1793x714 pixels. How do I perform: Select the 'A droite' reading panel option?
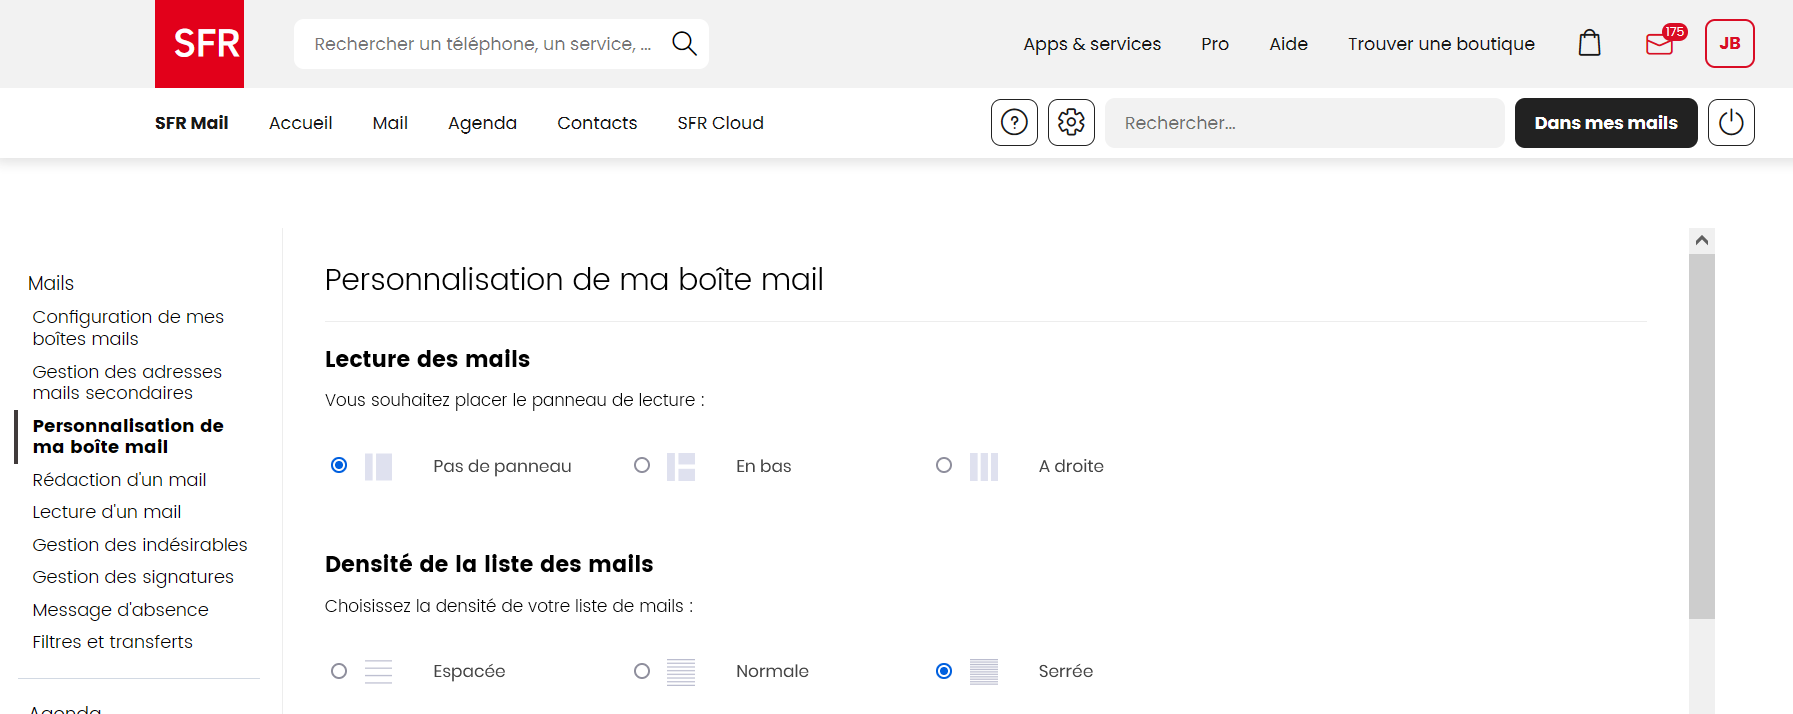point(944,466)
